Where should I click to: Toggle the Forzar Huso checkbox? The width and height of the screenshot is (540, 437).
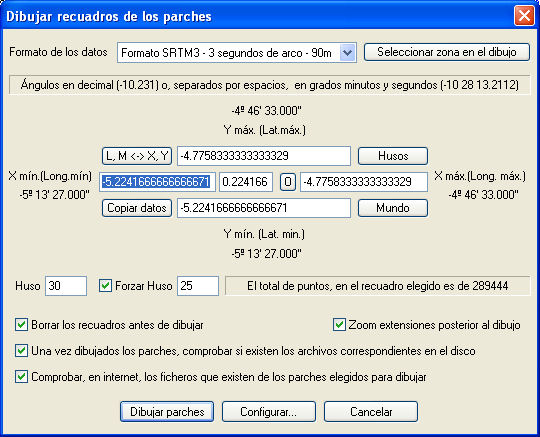tap(105, 286)
